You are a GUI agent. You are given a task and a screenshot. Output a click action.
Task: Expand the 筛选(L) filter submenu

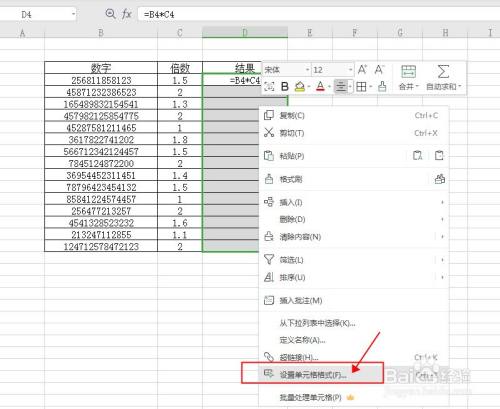pyautogui.click(x=354, y=260)
